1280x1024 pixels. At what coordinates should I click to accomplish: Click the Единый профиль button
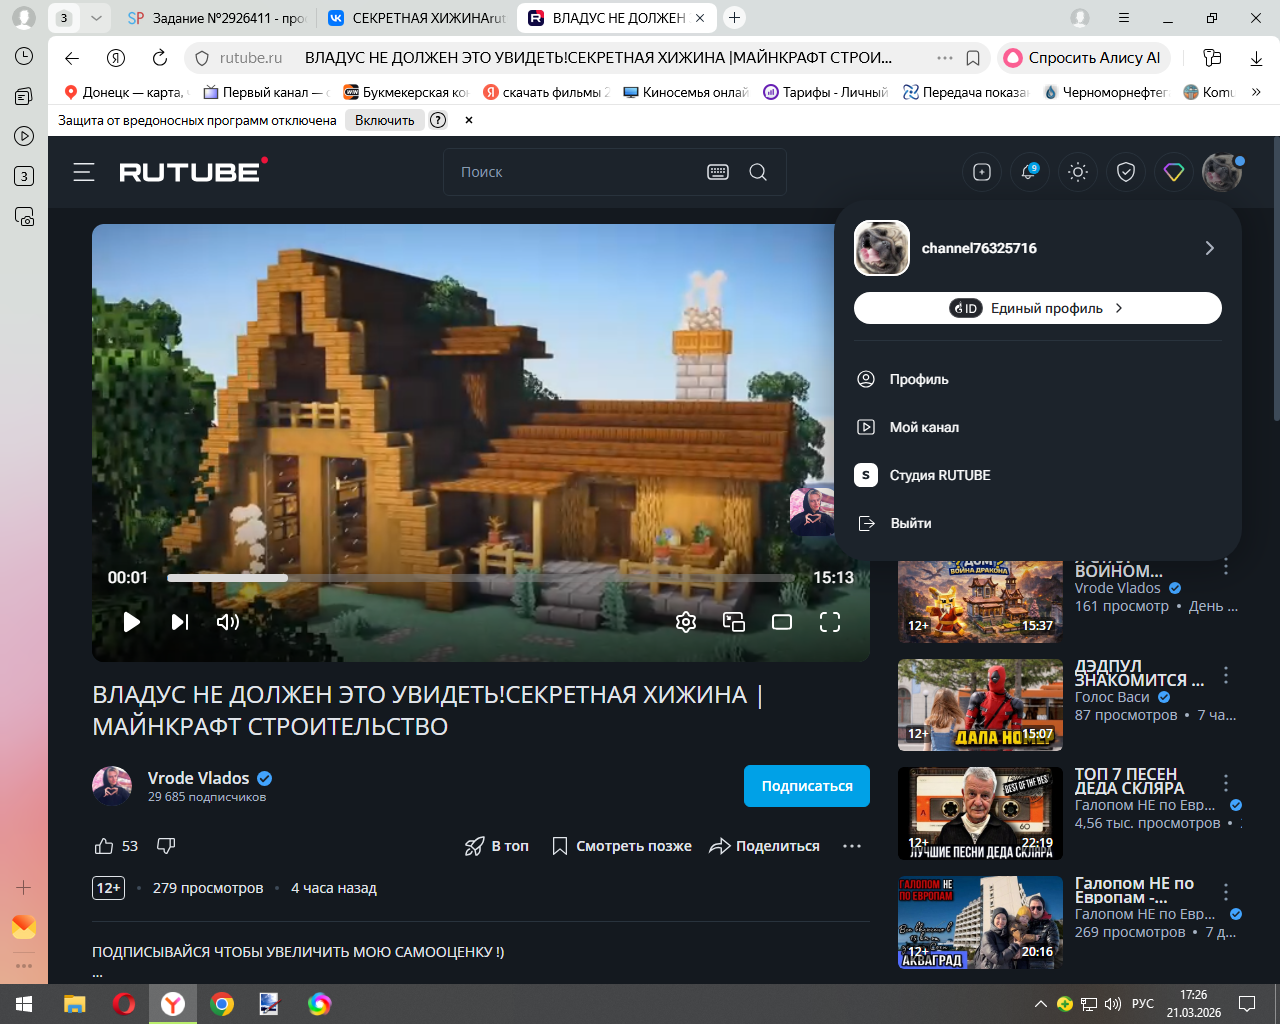coord(1038,308)
